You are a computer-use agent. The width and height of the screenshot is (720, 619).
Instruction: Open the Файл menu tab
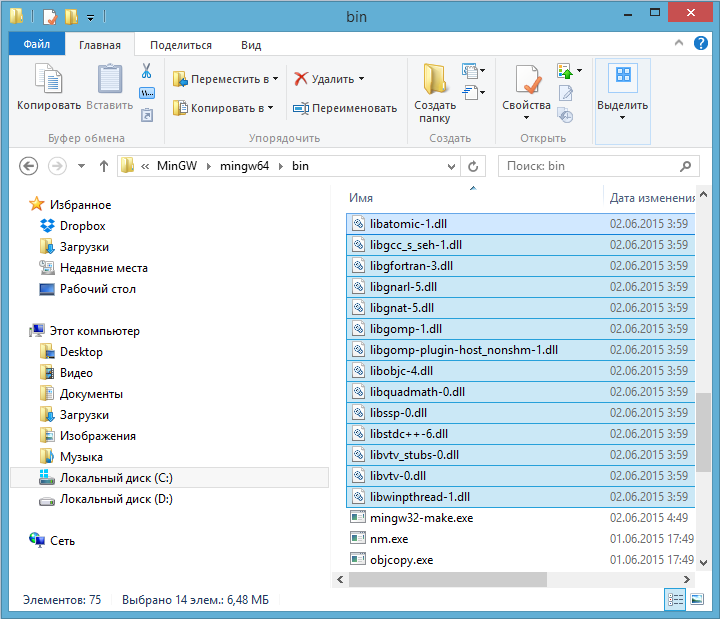[x=37, y=44]
